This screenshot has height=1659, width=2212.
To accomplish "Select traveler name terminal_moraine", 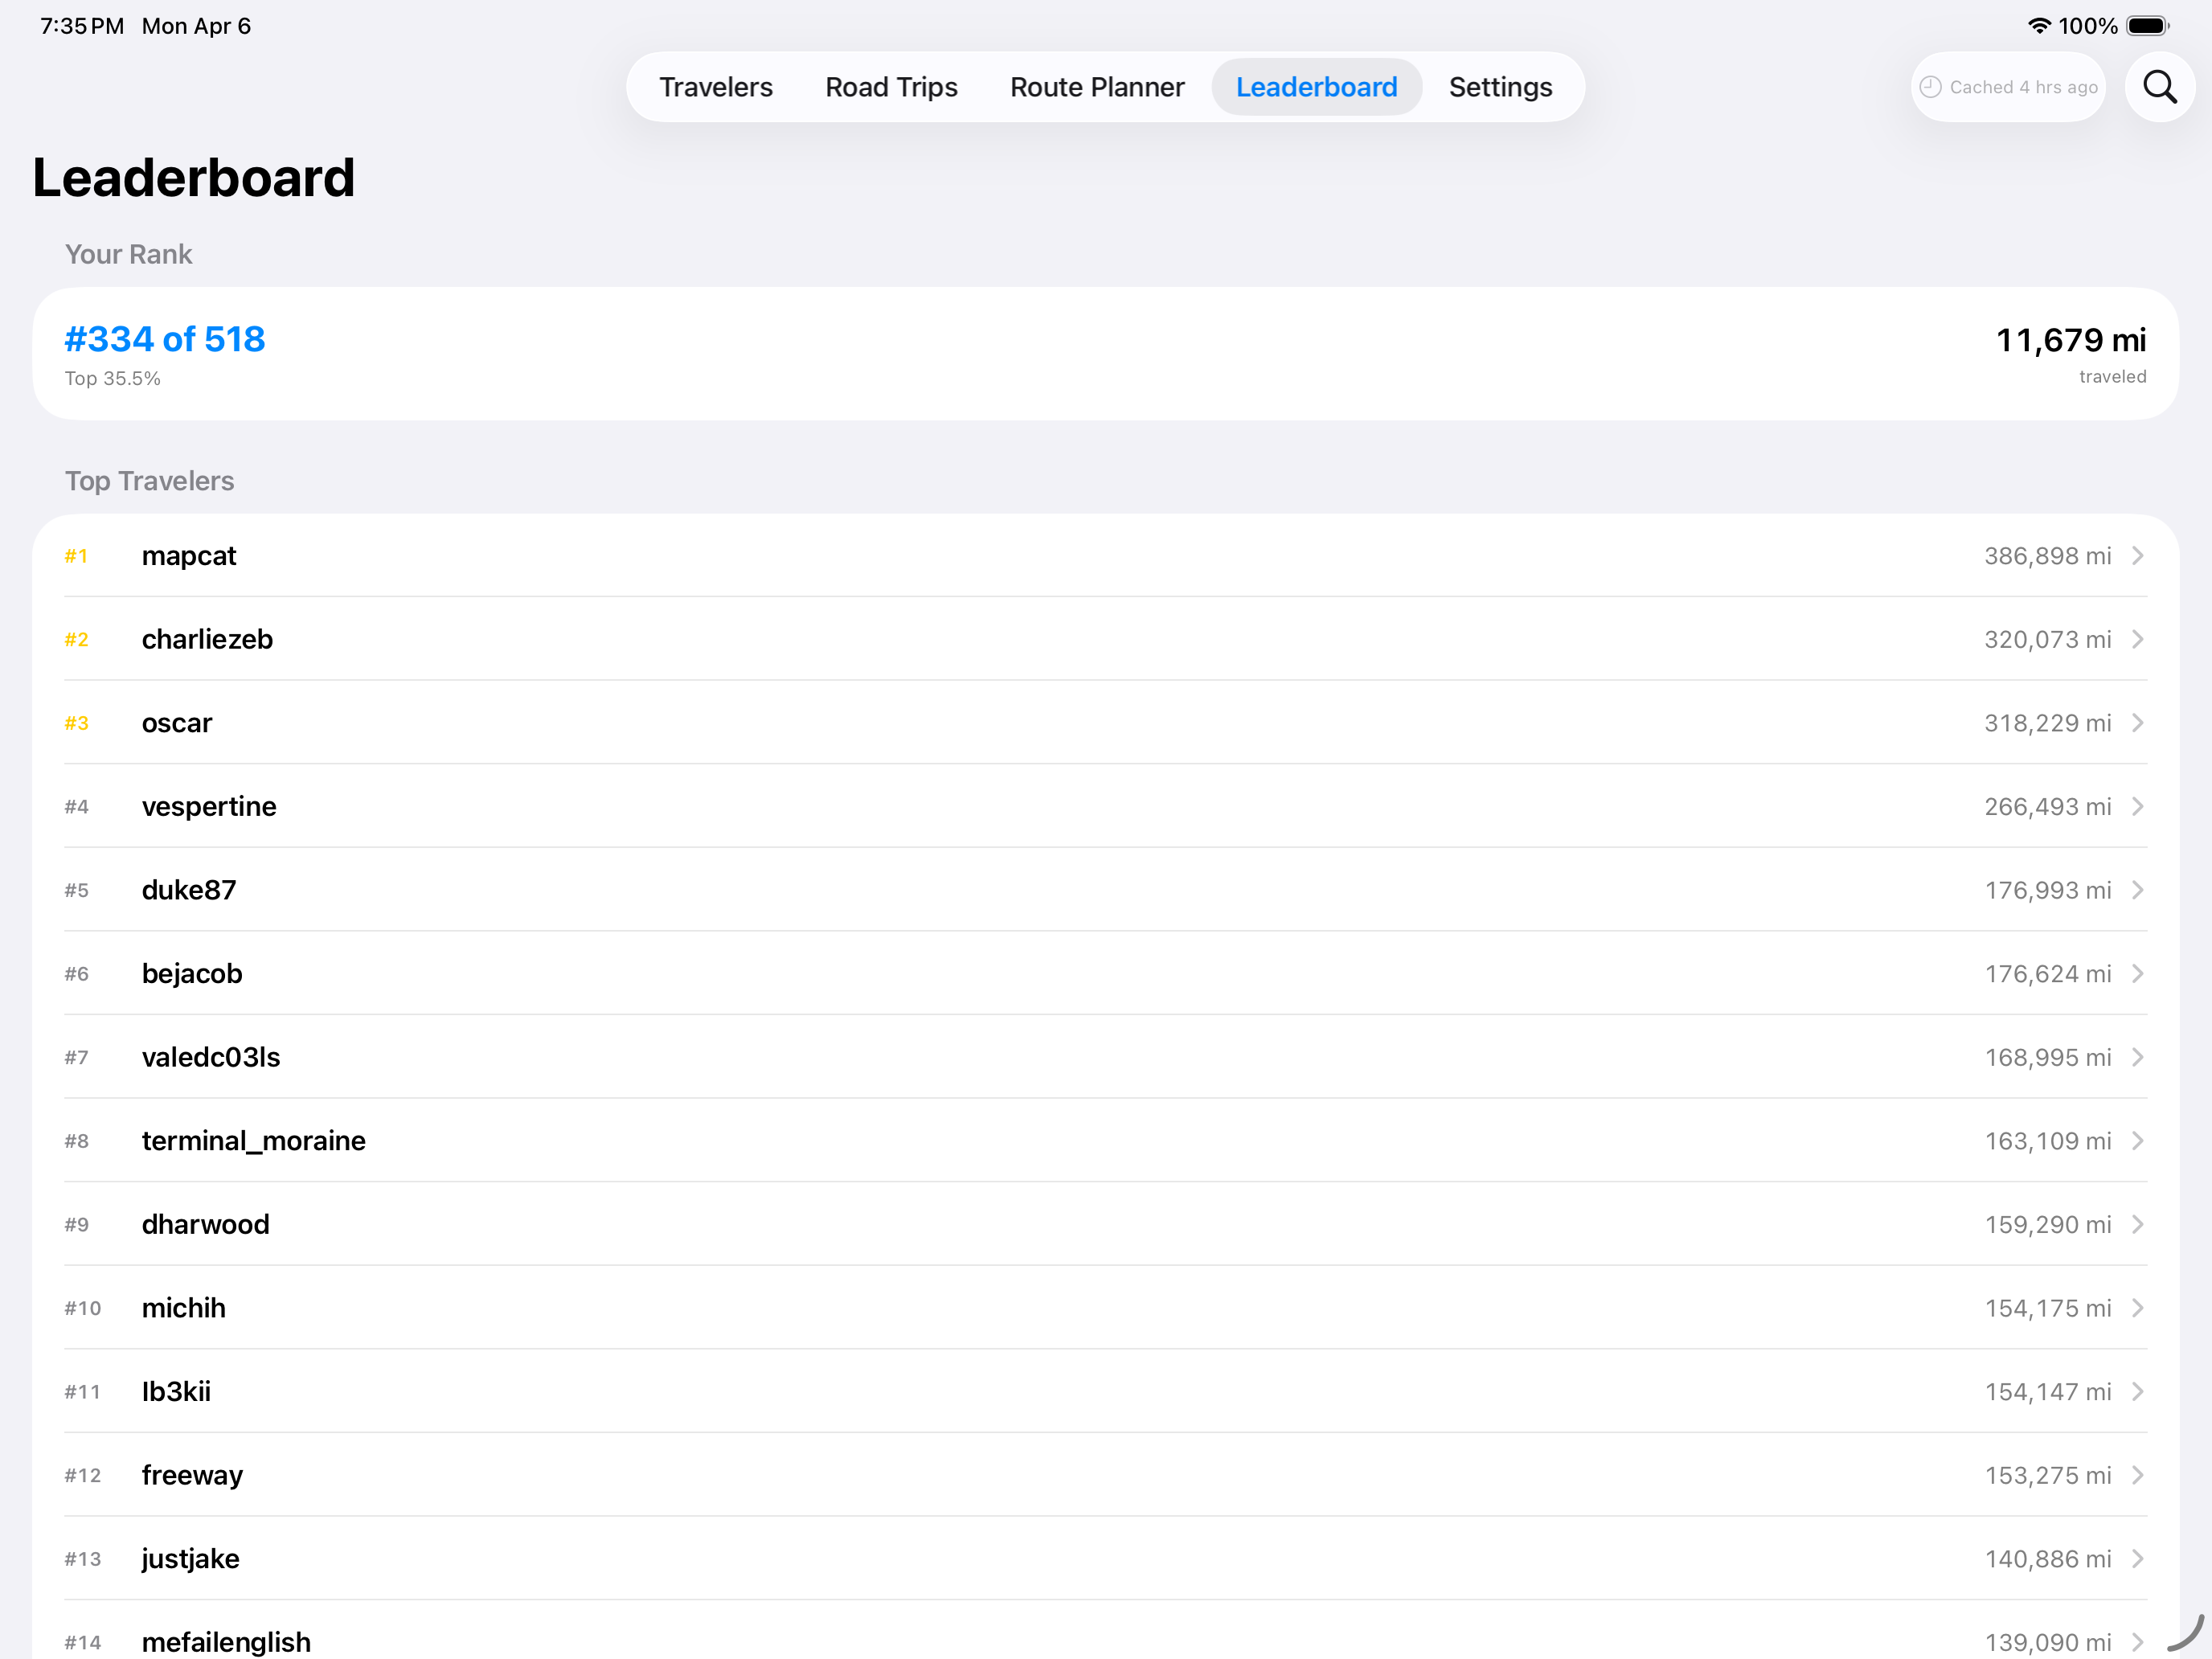I will pyautogui.click(x=254, y=1141).
